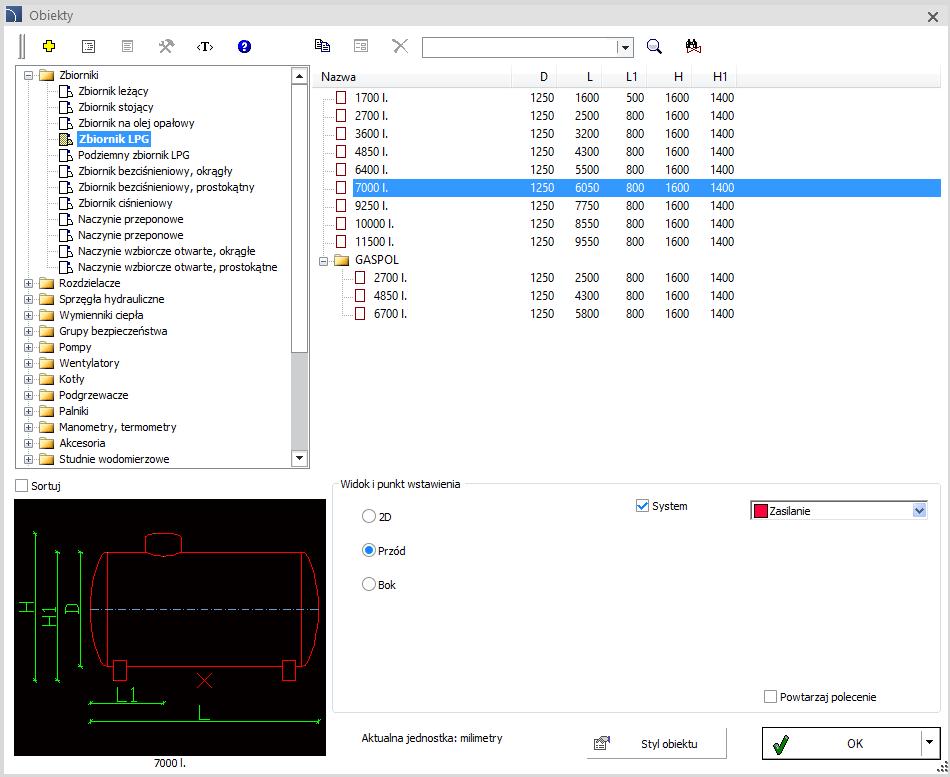The width and height of the screenshot is (950, 777).
Task: Click the GASPOL folder icon
Action: click(x=342, y=260)
